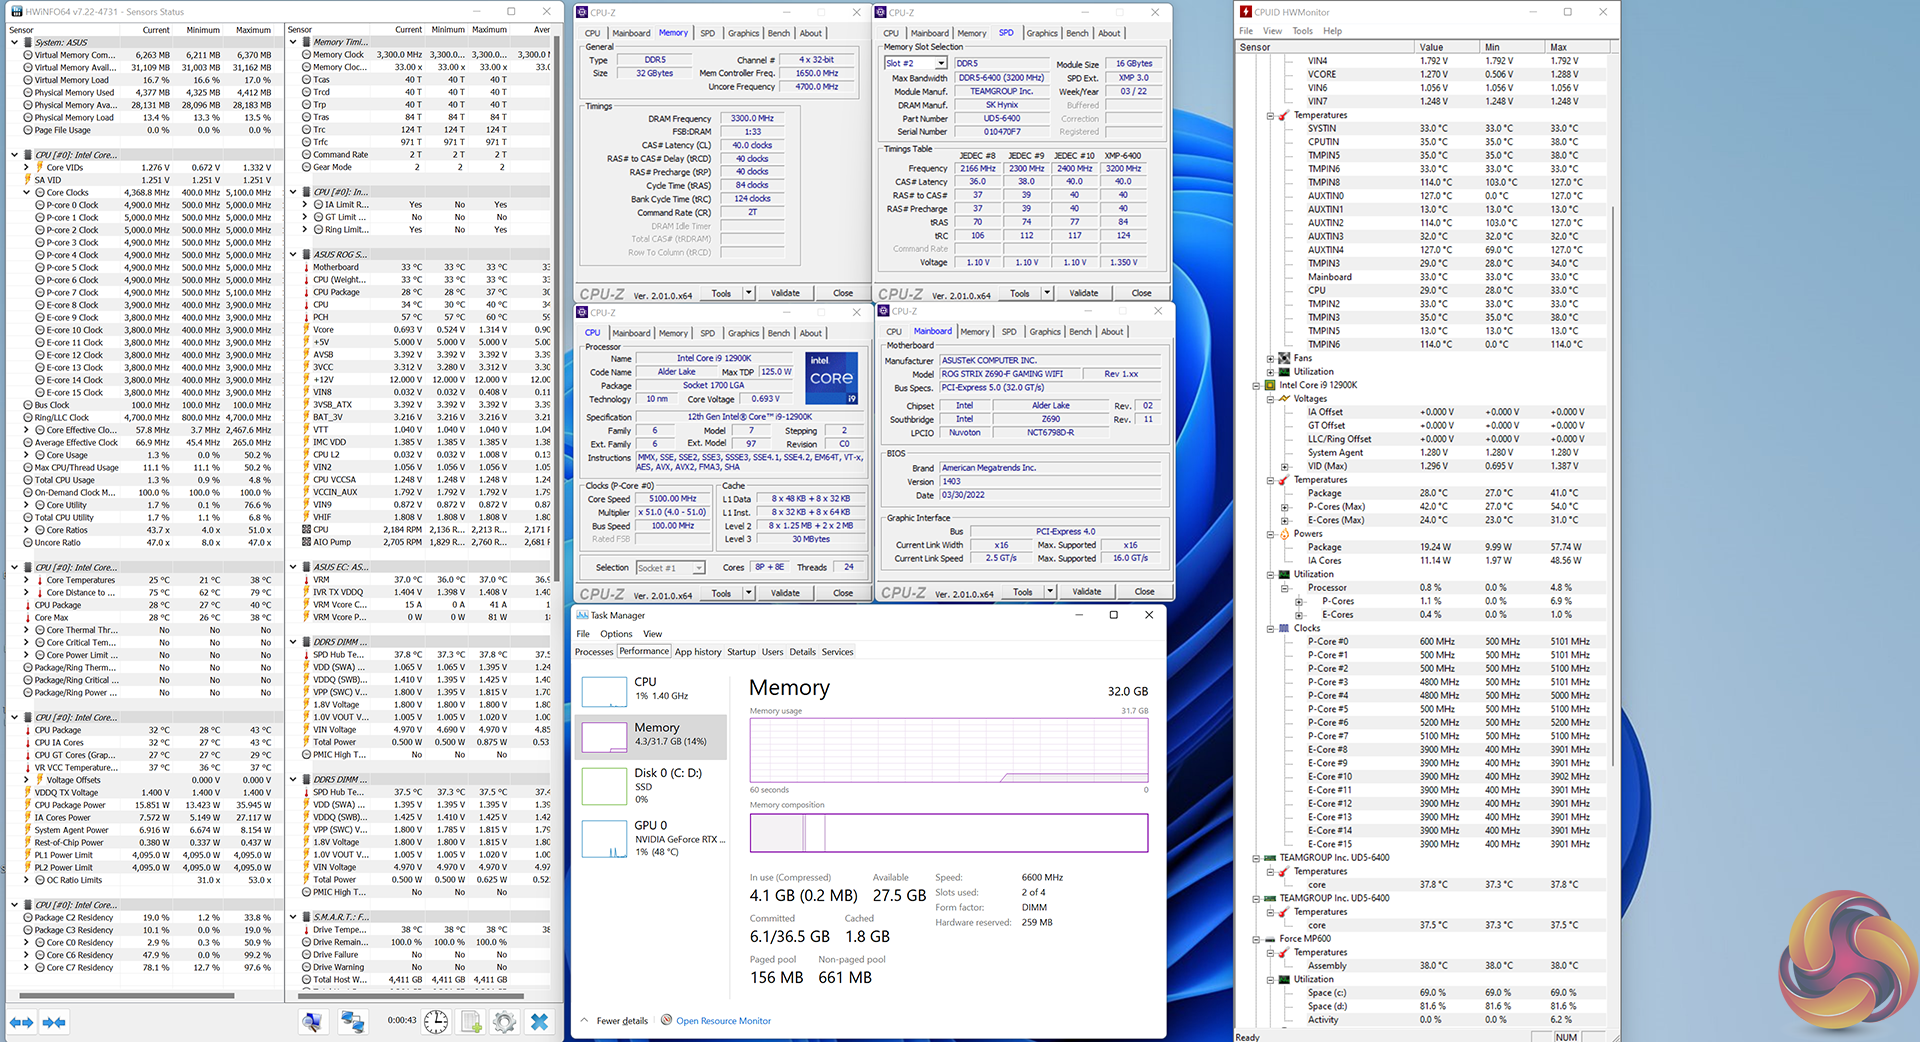This screenshot has height=1042, width=1920.
Task: Click Open Resource Monitor link
Action: click(x=723, y=1021)
